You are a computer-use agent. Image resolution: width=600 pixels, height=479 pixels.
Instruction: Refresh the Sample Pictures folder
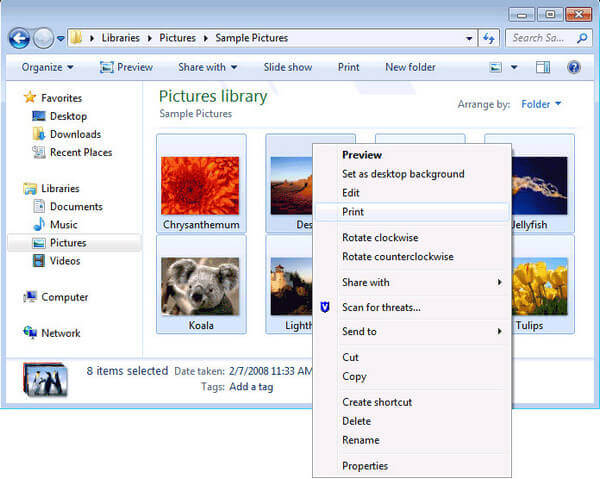coord(489,38)
